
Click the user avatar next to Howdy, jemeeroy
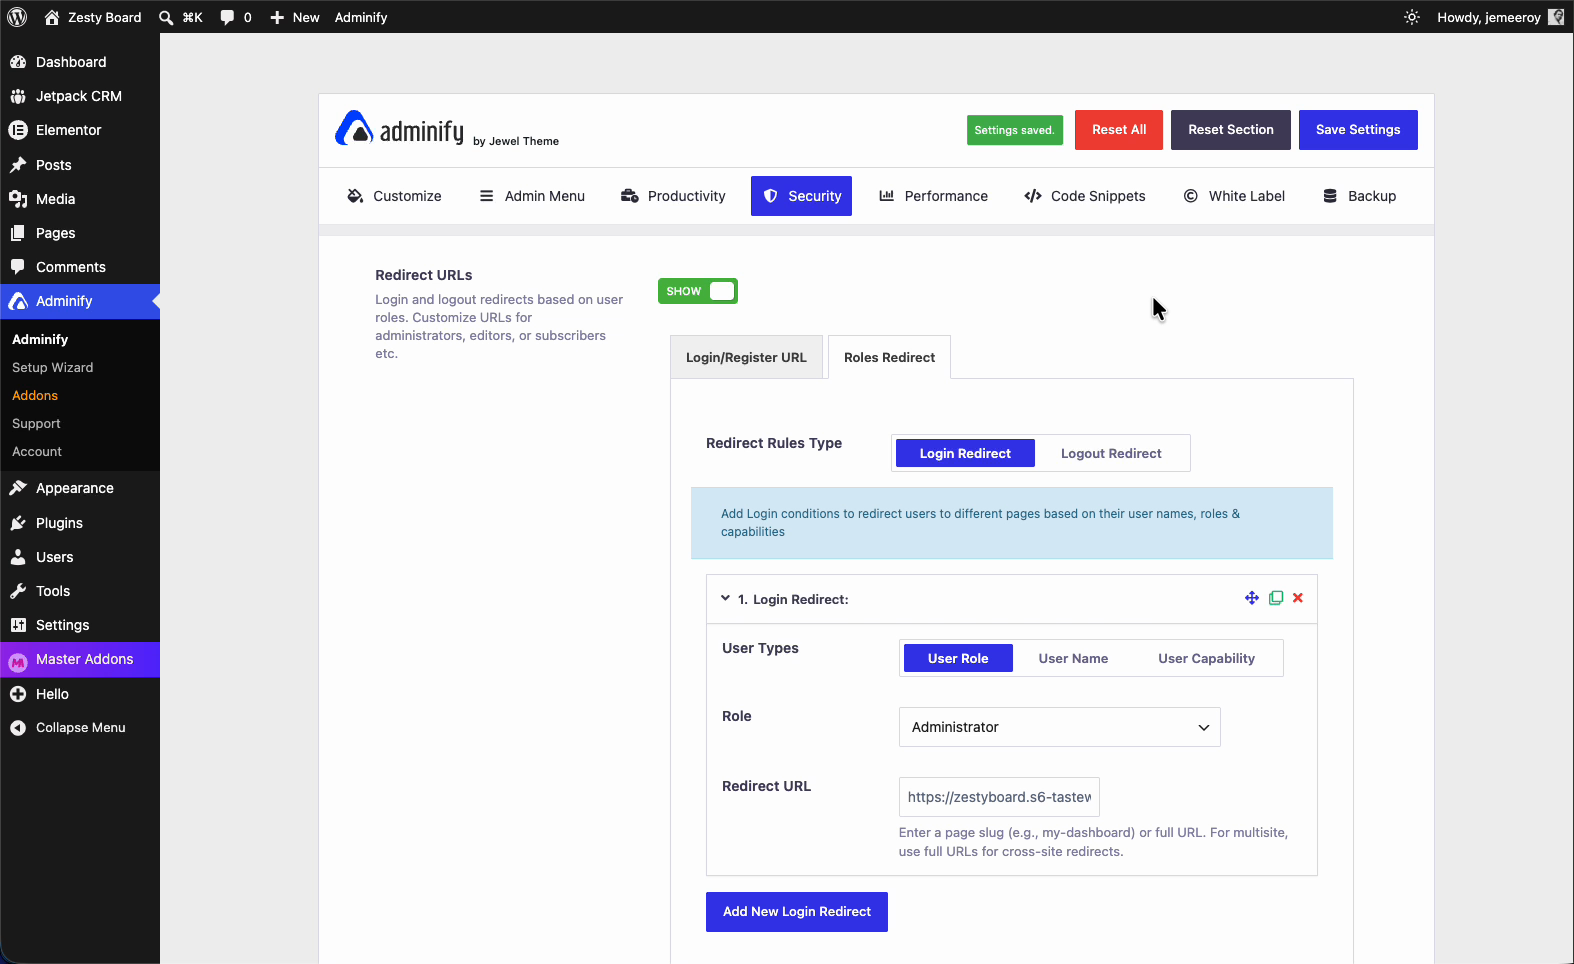pyautogui.click(x=1556, y=17)
